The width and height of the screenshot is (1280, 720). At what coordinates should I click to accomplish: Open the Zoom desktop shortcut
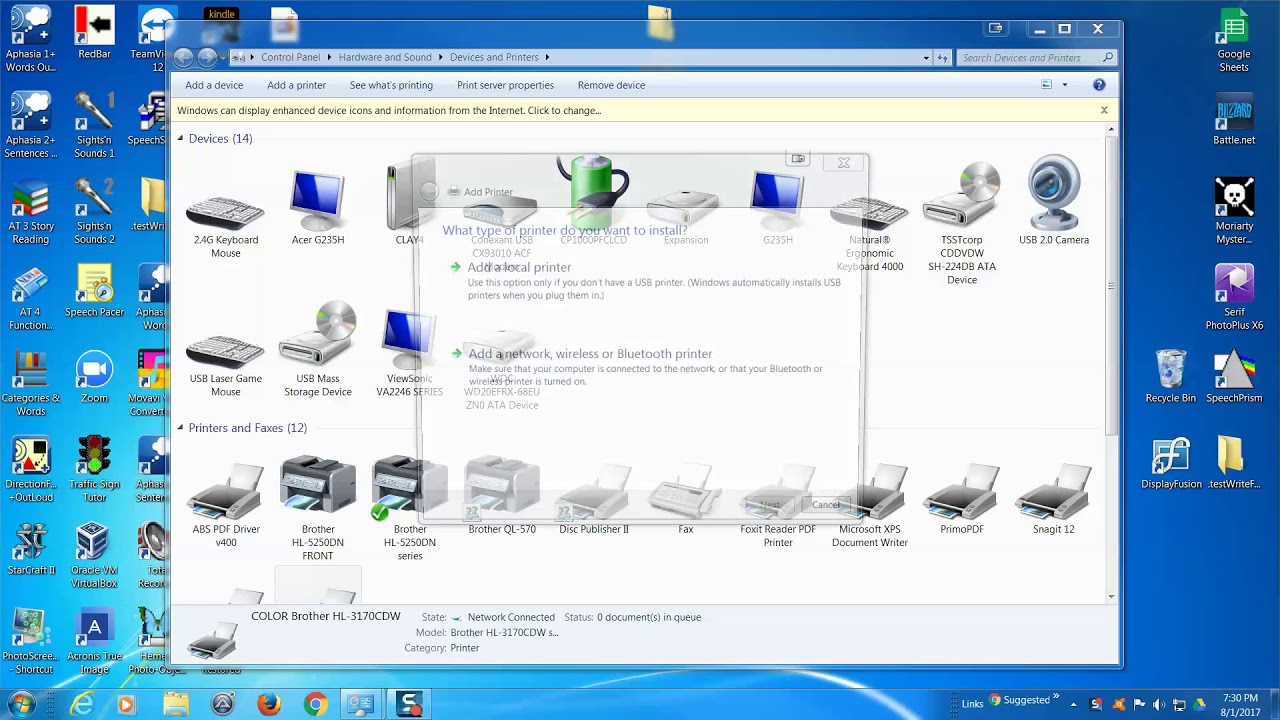tap(94, 377)
